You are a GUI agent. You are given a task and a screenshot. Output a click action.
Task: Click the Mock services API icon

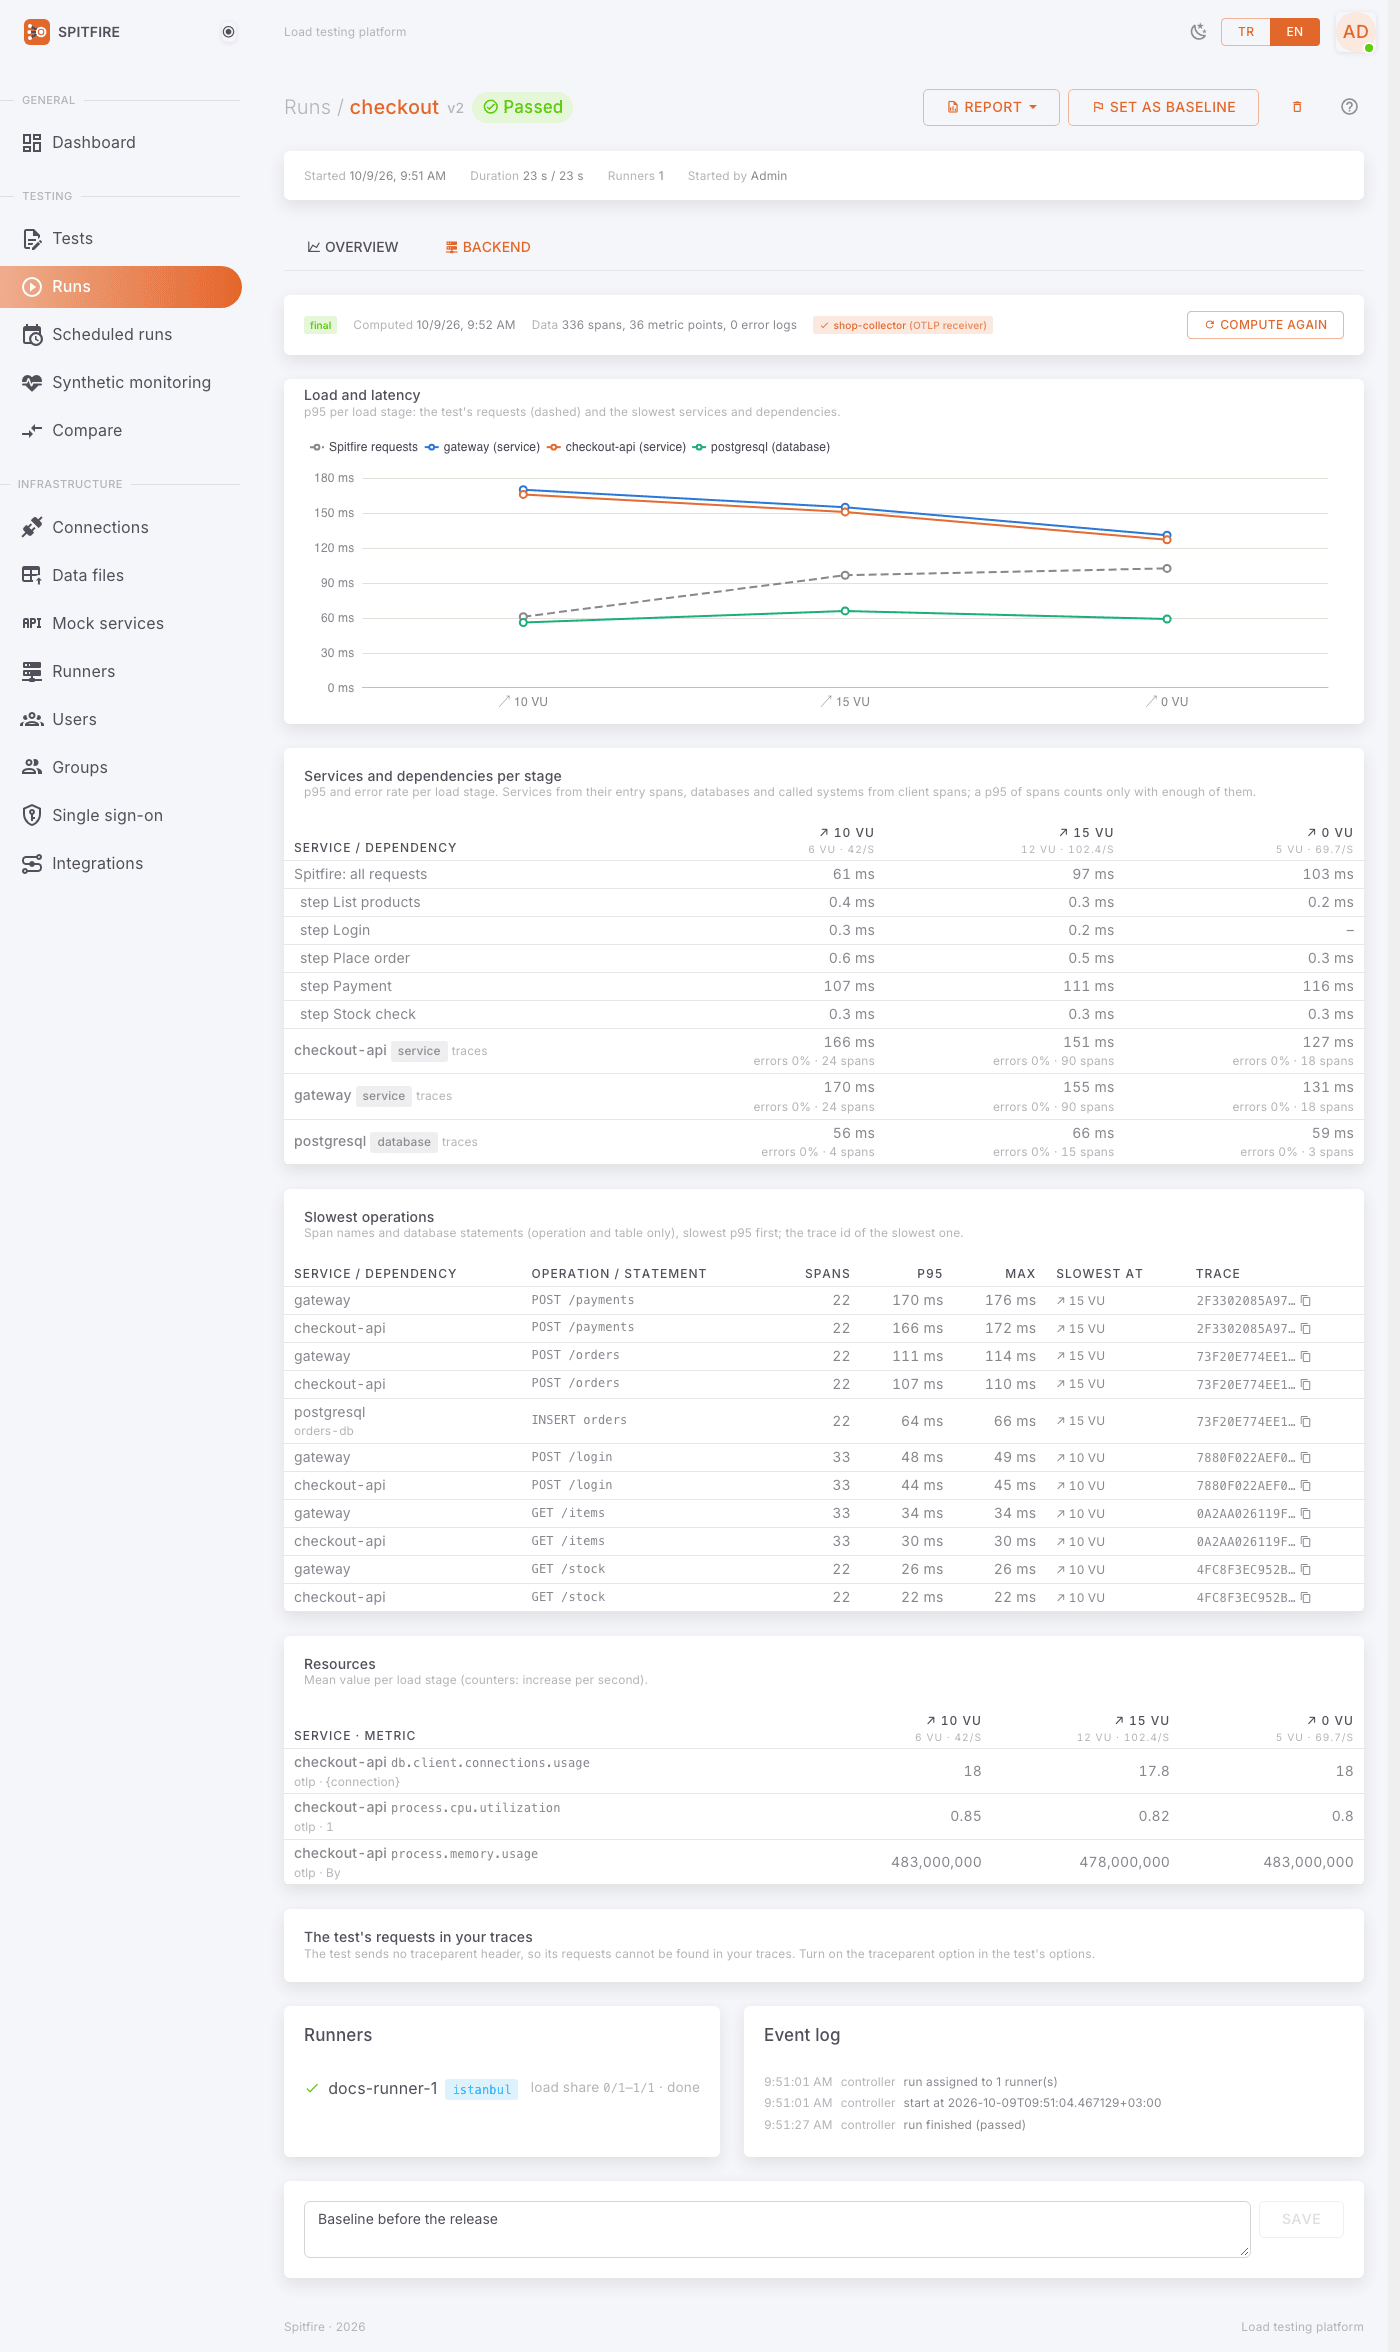click(32, 623)
